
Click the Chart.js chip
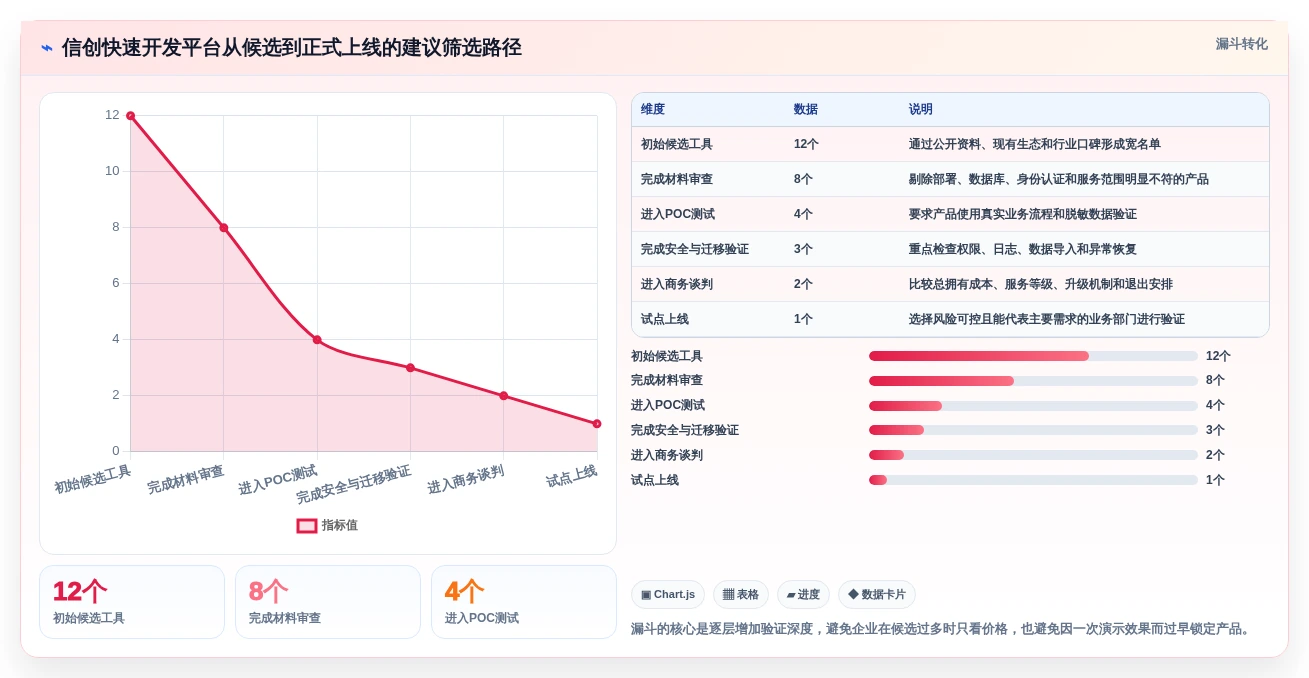pyautogui.click(x=668, y=594)
